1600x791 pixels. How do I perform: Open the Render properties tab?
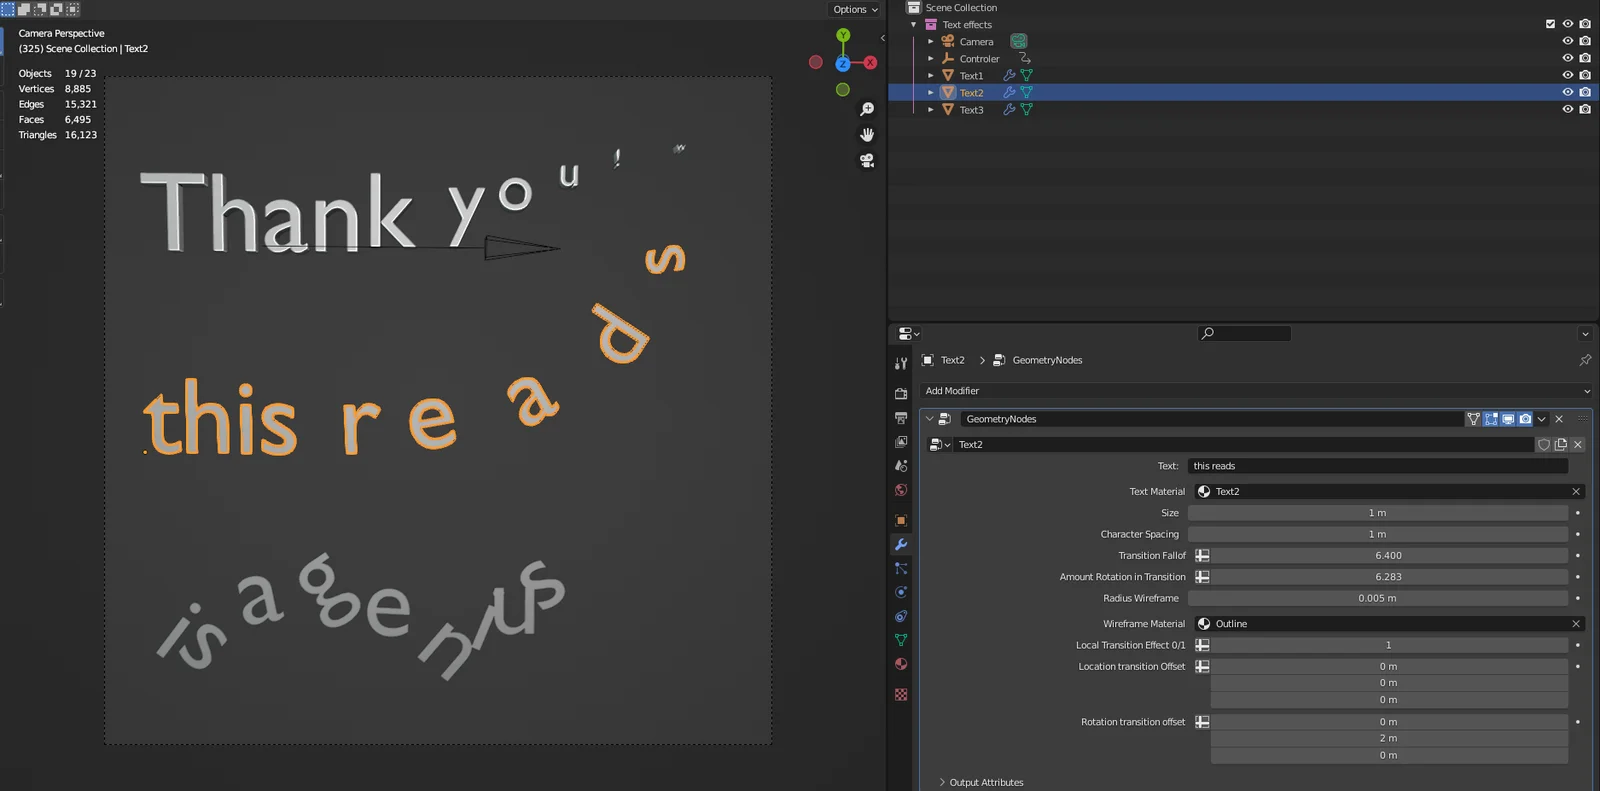point(901,394)
